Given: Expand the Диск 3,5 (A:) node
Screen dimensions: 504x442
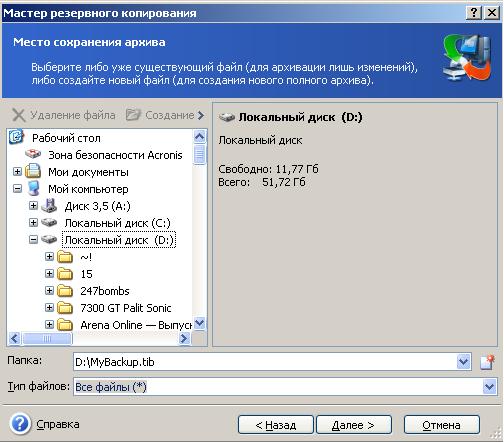Looking at the screenshot, I should (x=33, y=205).
